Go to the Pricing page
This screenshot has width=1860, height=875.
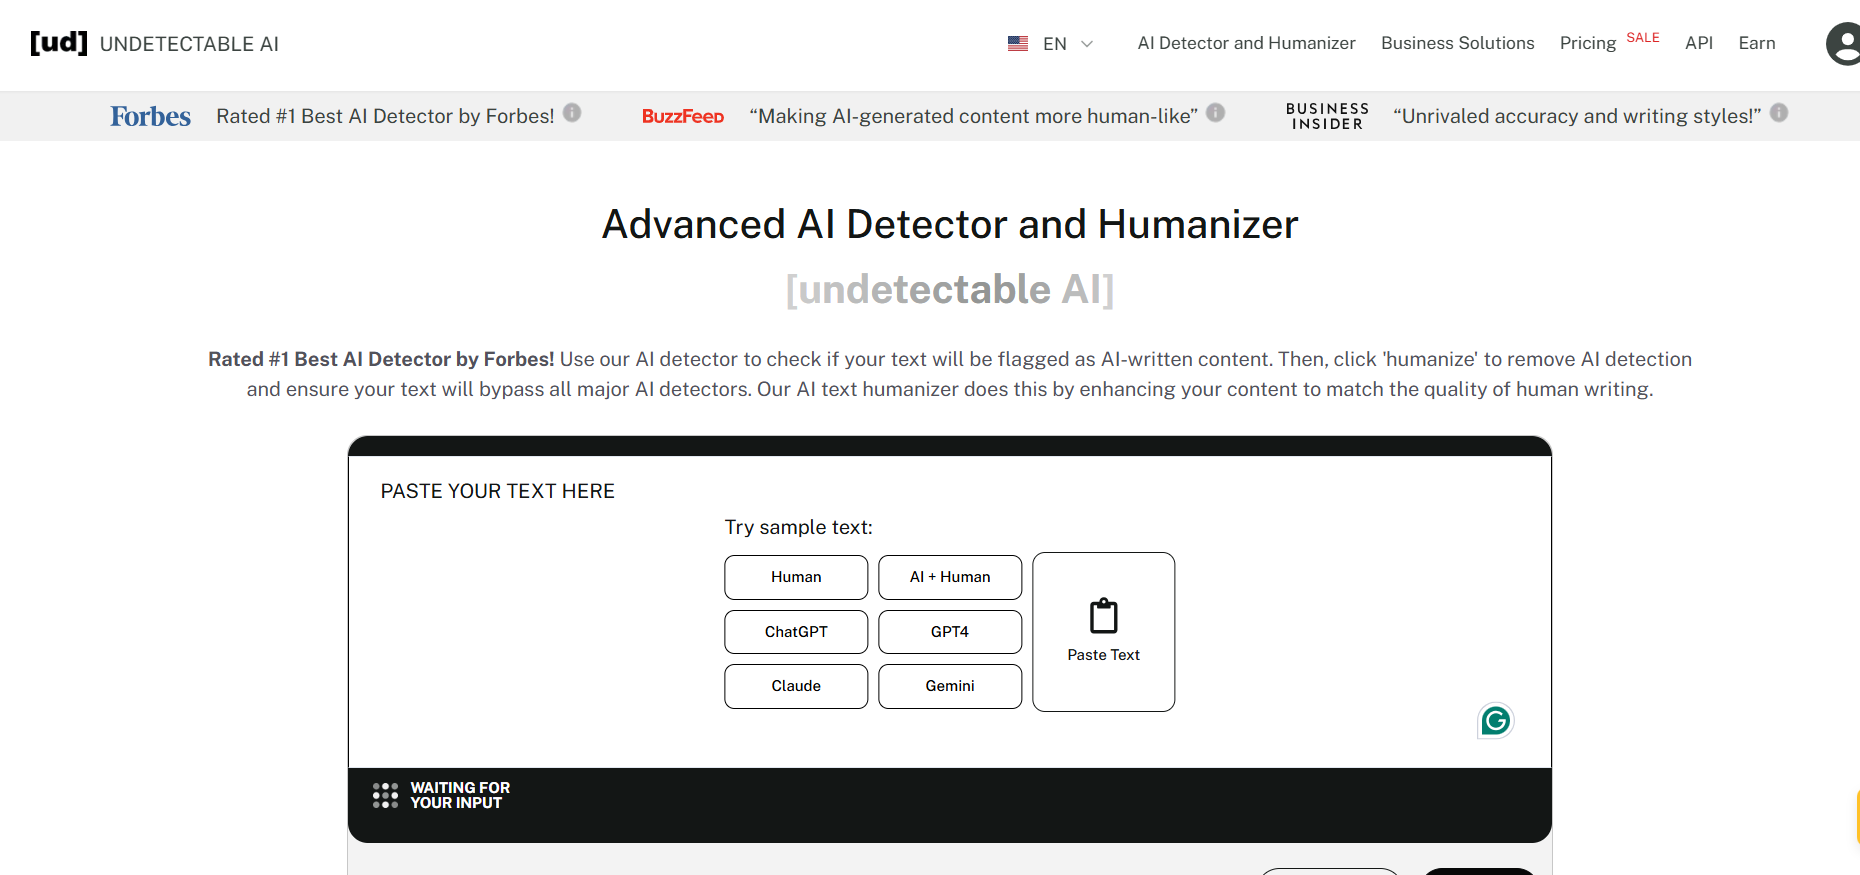(1587, 43)
